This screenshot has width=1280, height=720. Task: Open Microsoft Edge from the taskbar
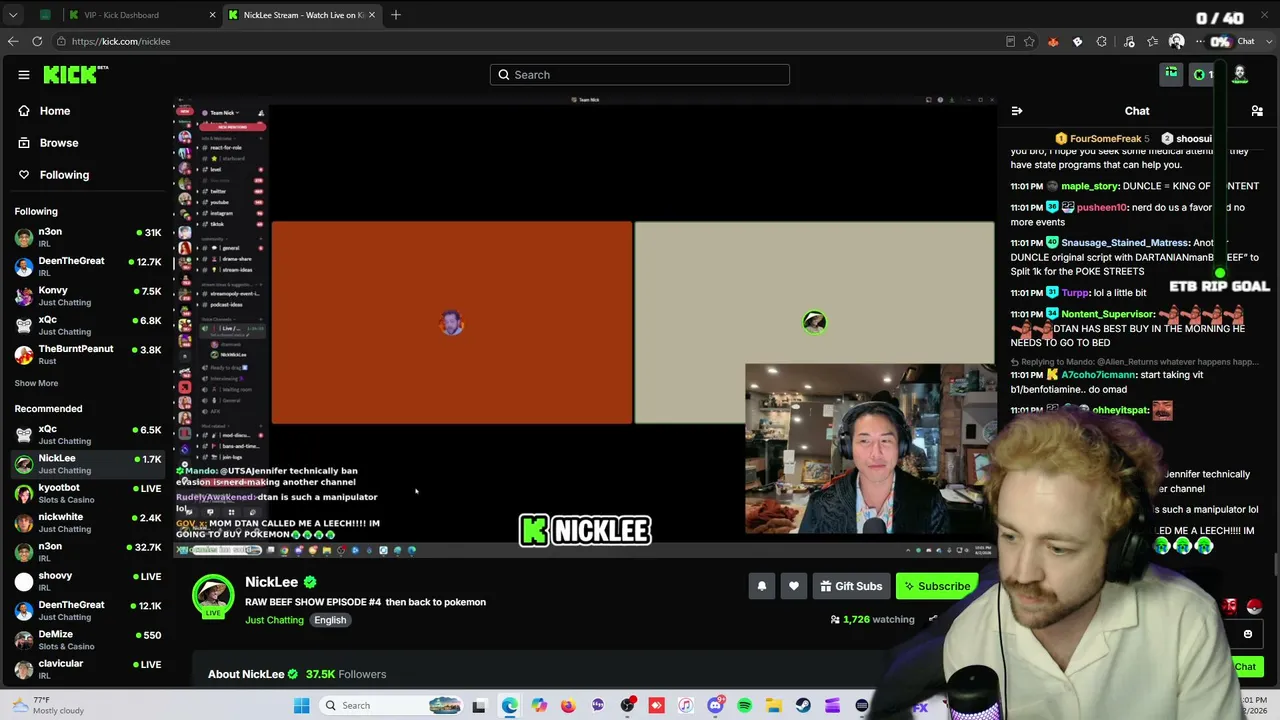[510, 706]
